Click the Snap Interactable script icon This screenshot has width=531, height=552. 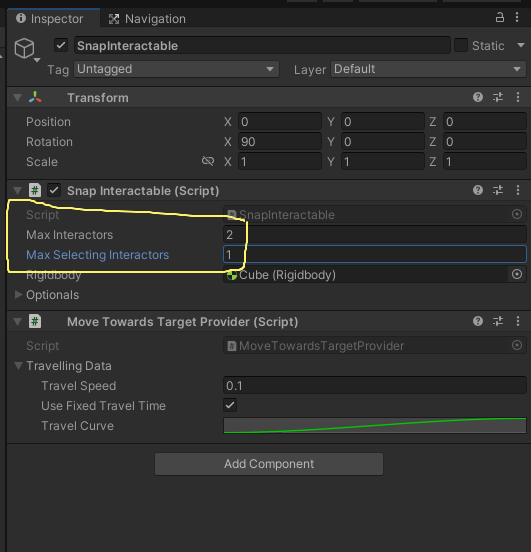(x=35, y=190)
